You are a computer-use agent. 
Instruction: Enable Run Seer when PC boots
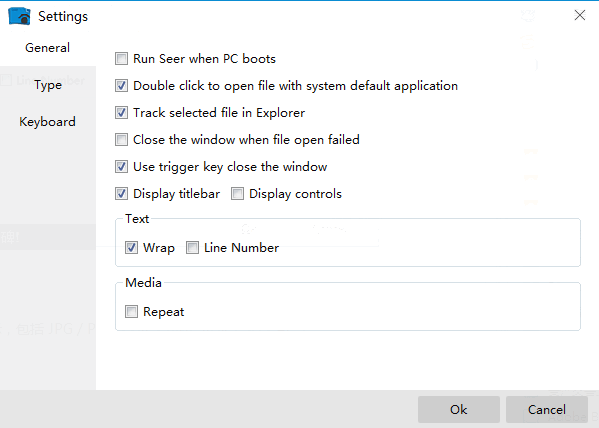pos(121,59)
